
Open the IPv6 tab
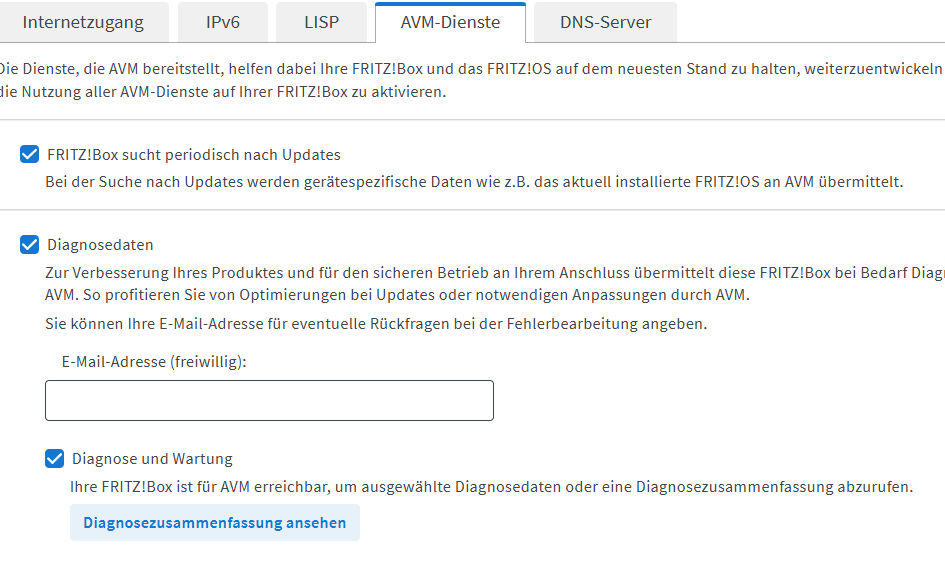[x=223, y=22]
